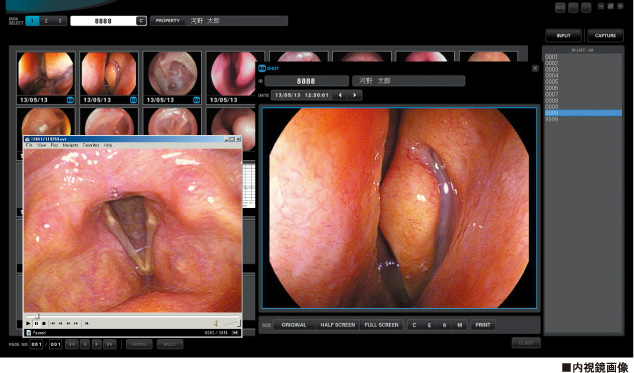Click the INPUT button

(x=563, y=36)
